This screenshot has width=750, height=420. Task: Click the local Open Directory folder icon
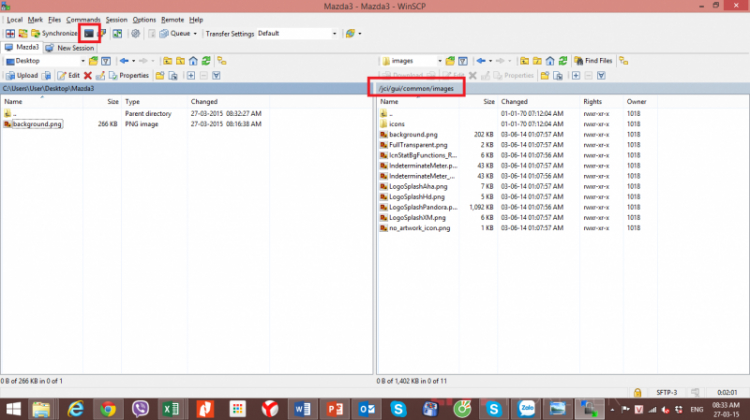pyautogui.click(x=93, y=61)
